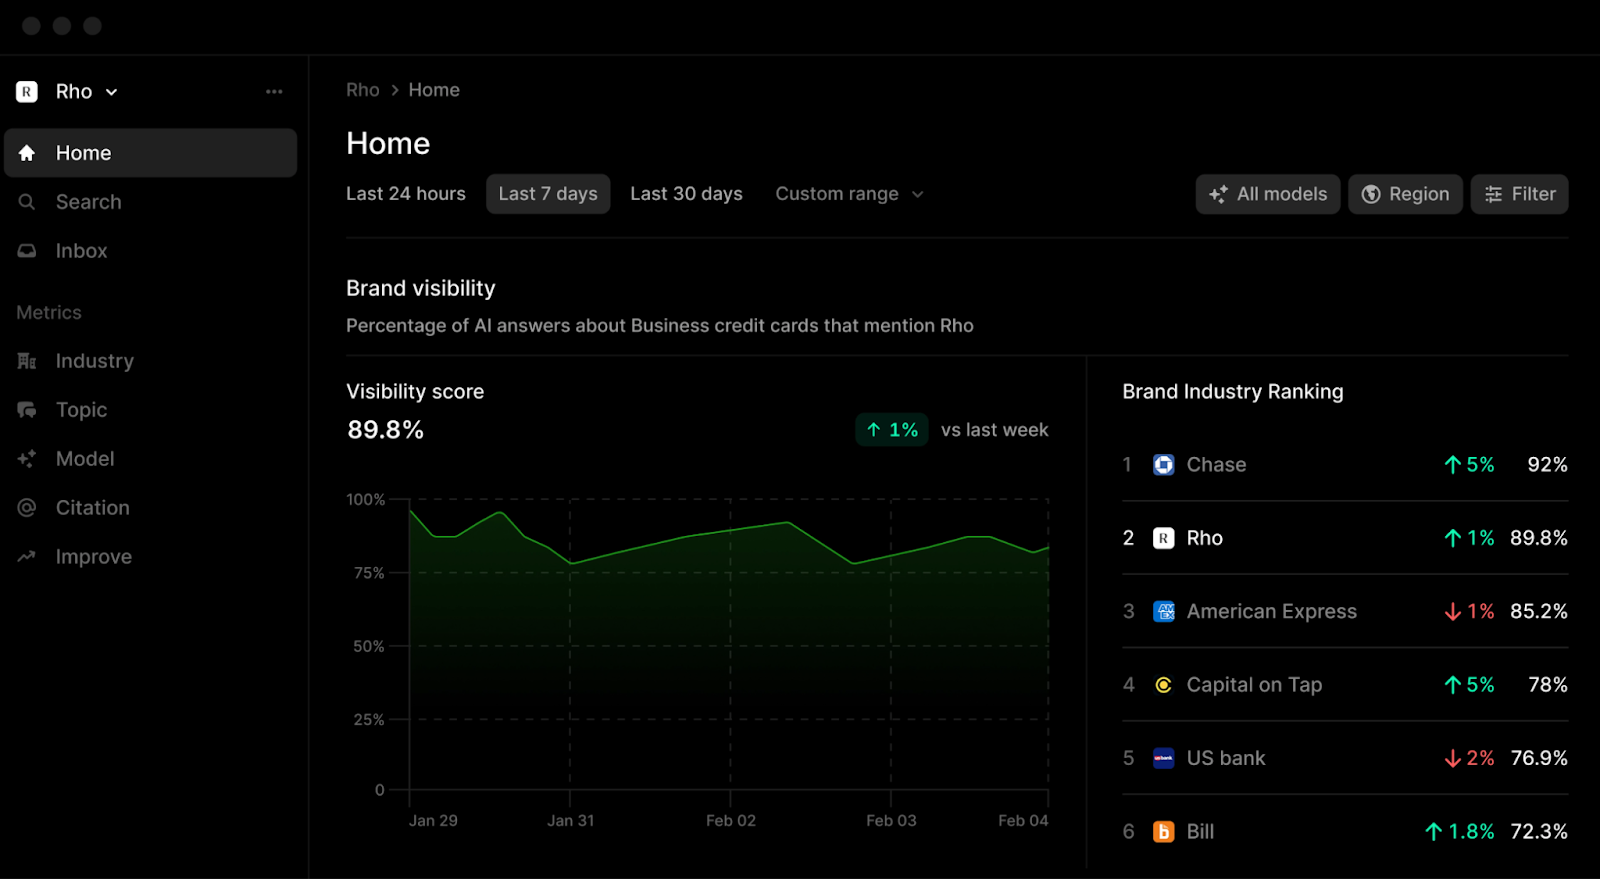
Task: Click Feb 02 marker on chart axis
Action: coord(730,820)
